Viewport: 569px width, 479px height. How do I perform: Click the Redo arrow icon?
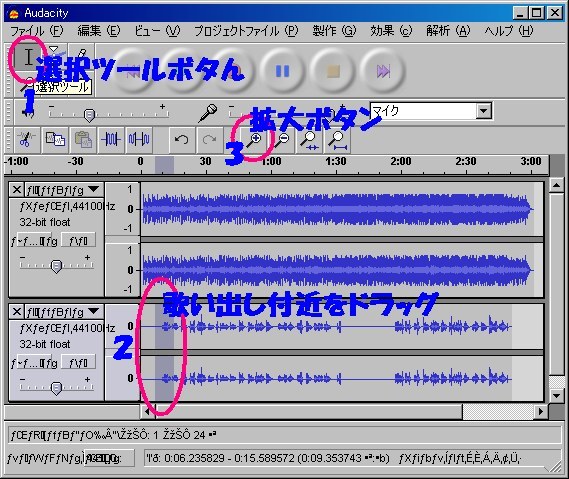click(x=209, y=140)
